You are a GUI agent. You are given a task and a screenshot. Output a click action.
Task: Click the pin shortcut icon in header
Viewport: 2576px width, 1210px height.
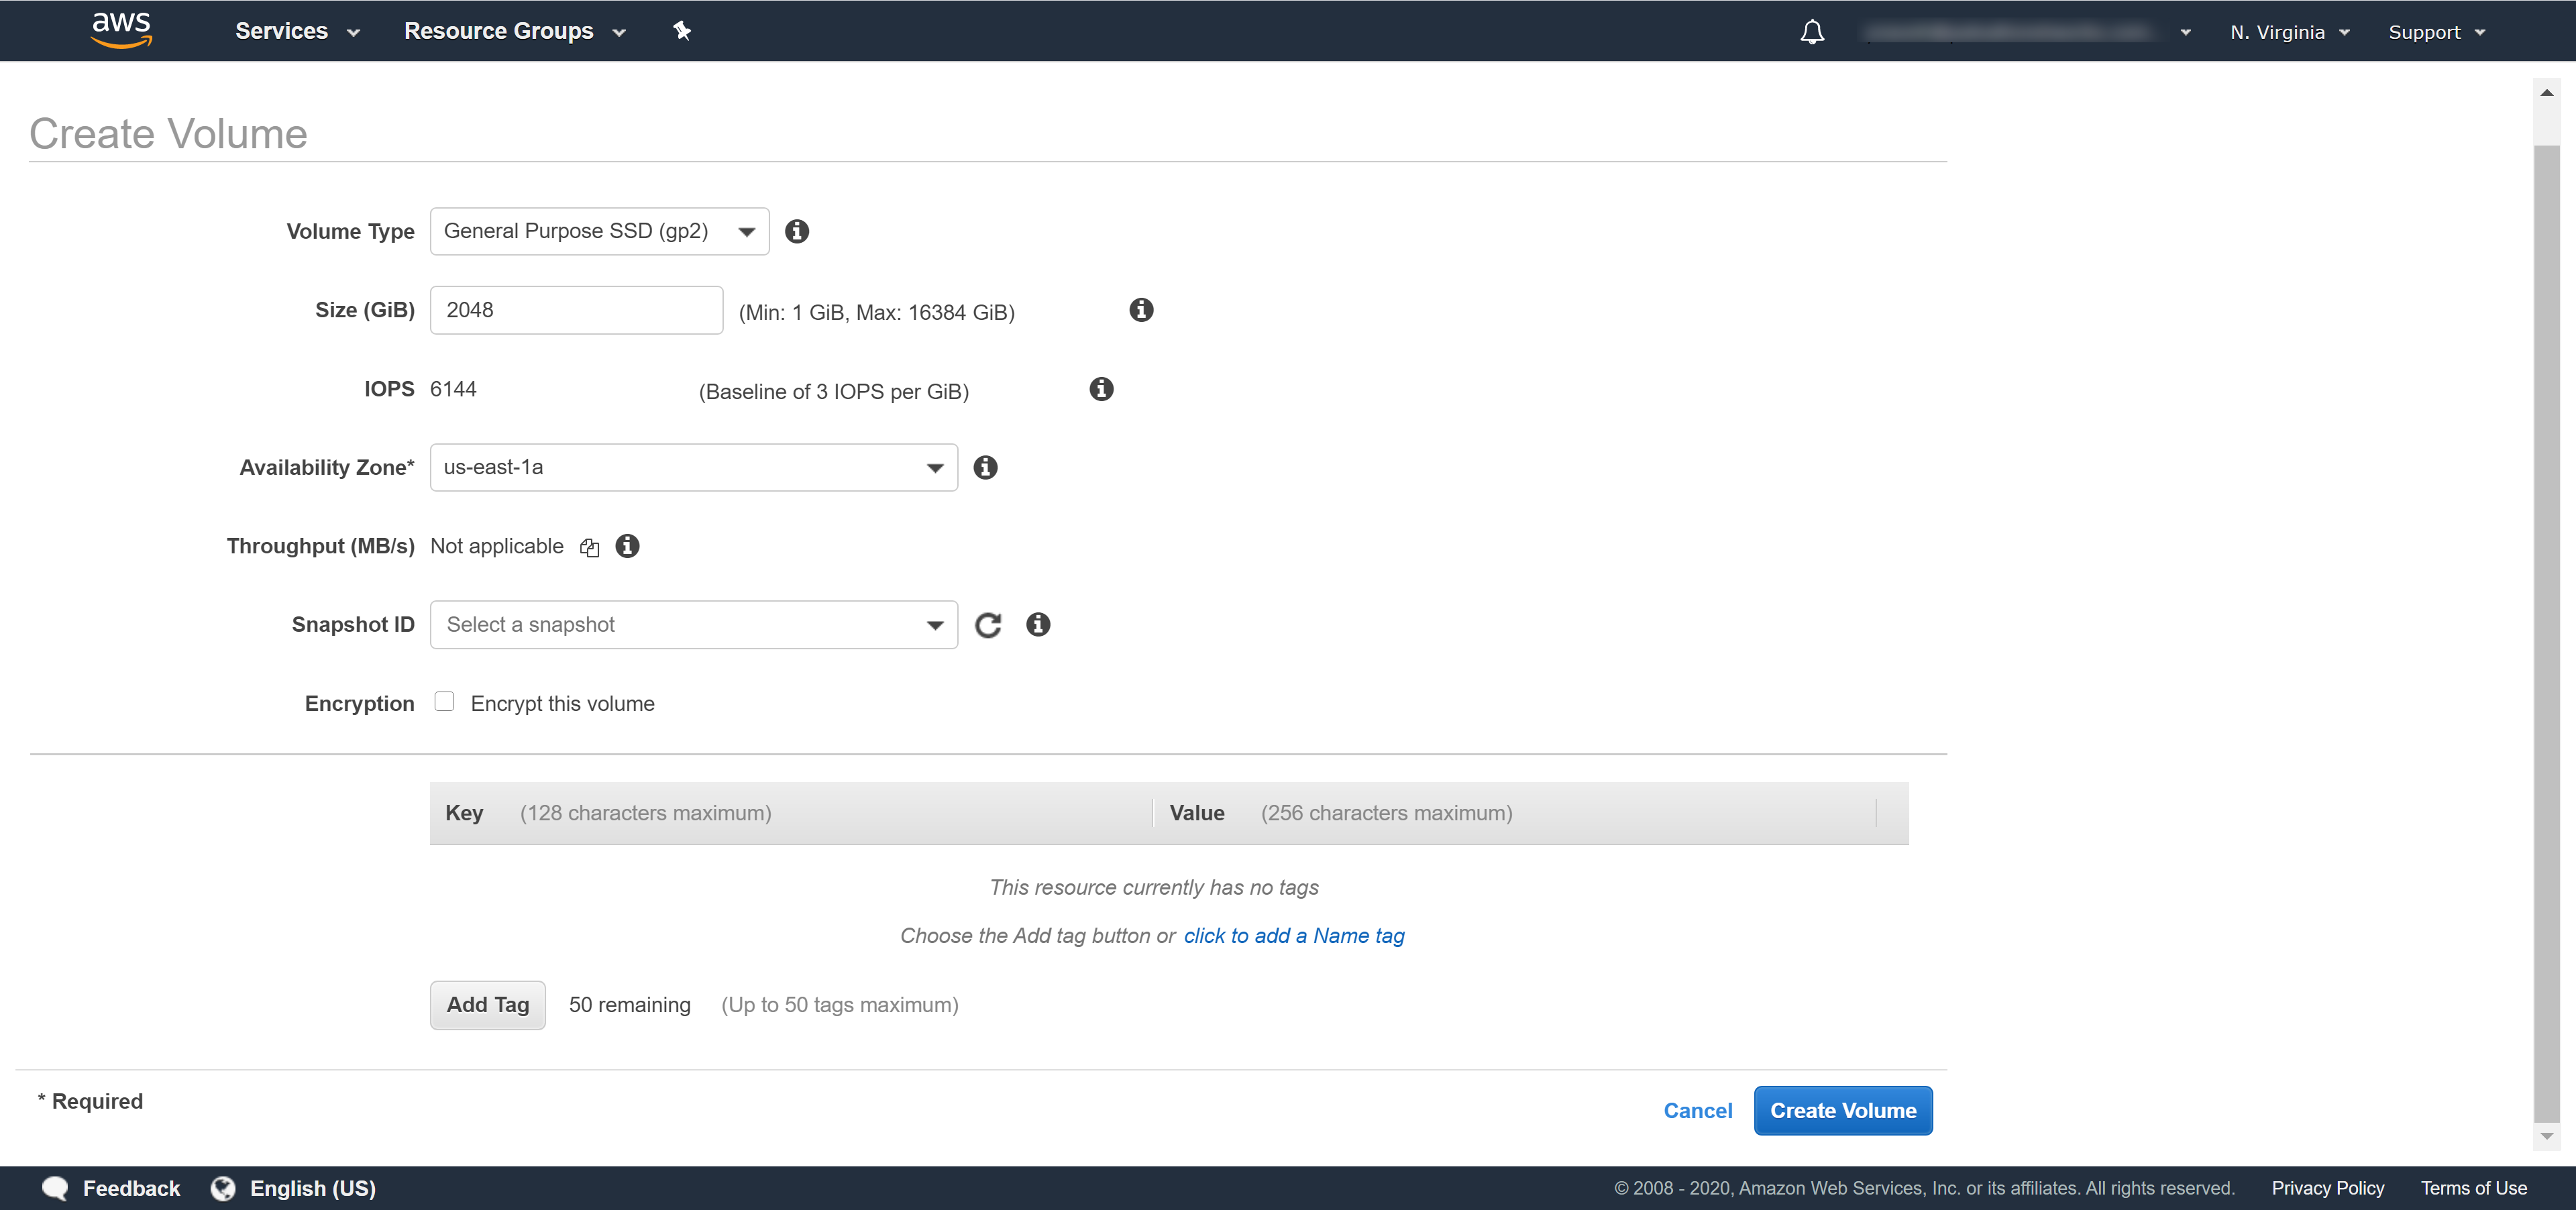[x=682, y=31]
